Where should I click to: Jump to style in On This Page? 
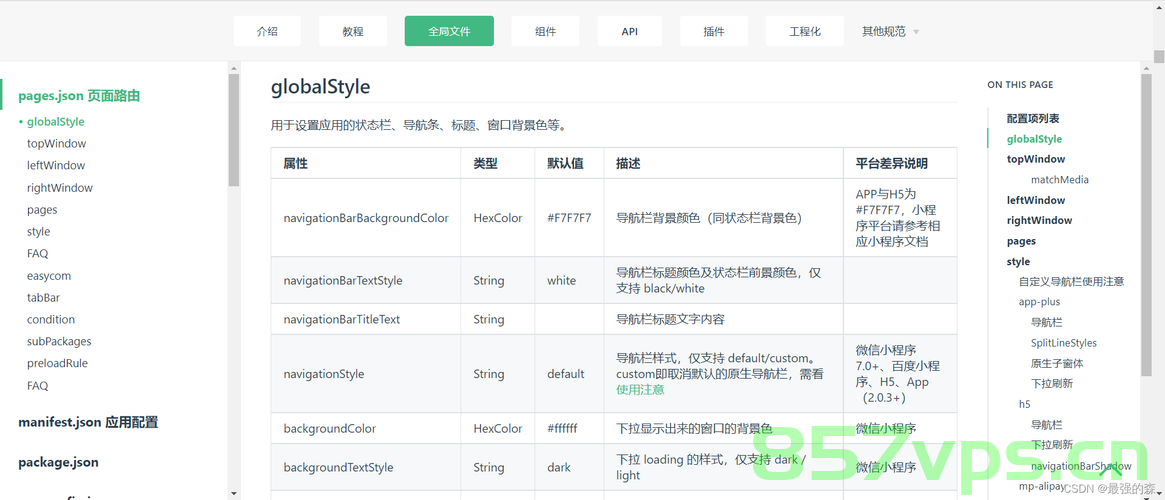coord(1018,262)
